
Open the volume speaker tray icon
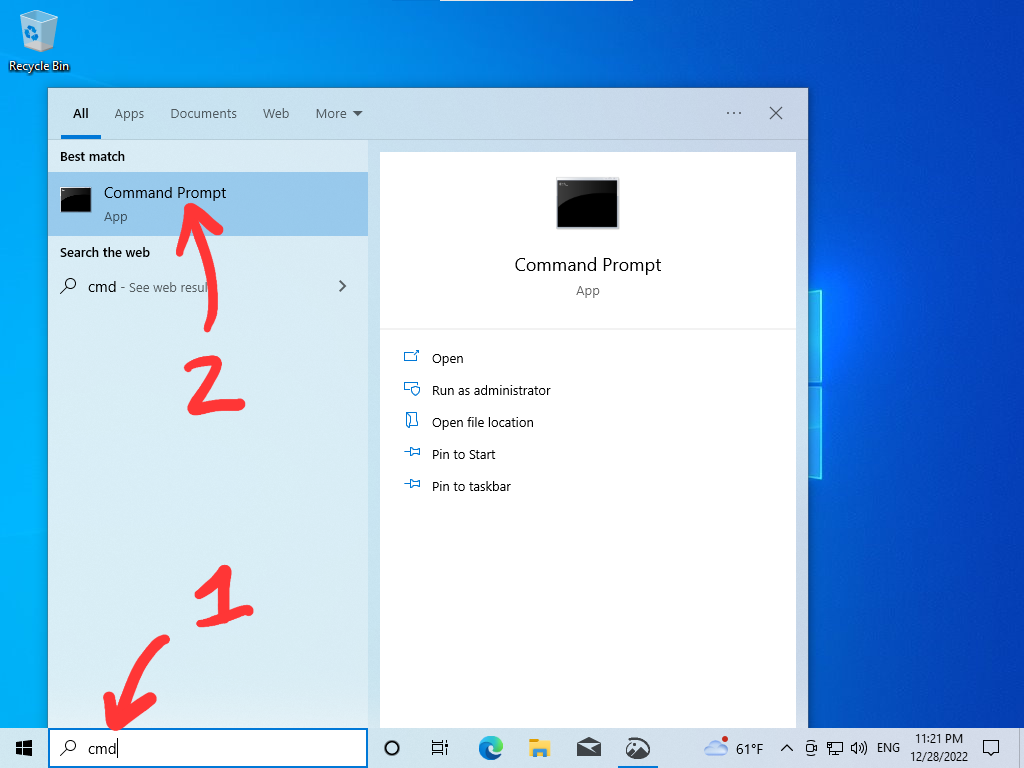tap(859, 748)
